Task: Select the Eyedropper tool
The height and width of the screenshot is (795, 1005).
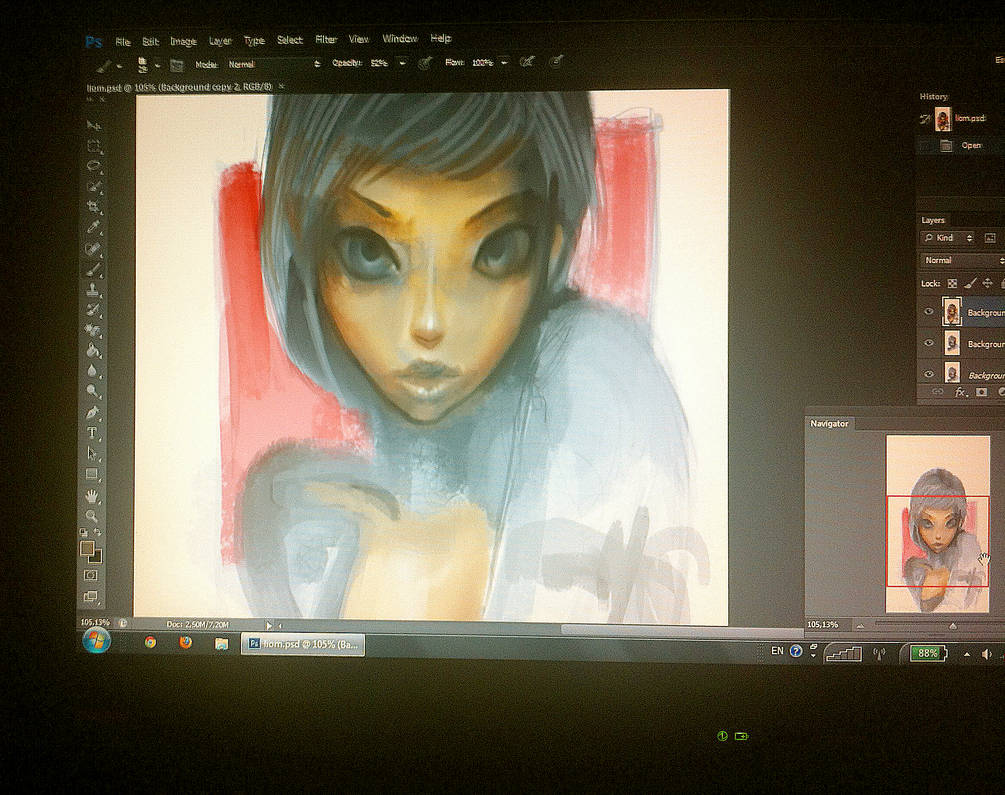Action: tap(94, 228)
